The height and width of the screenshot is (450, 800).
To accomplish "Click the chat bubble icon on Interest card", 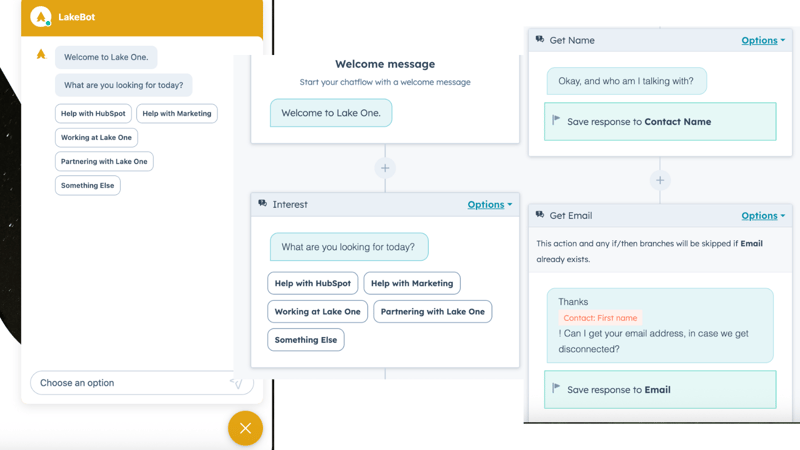I will [x=262, y=204].
